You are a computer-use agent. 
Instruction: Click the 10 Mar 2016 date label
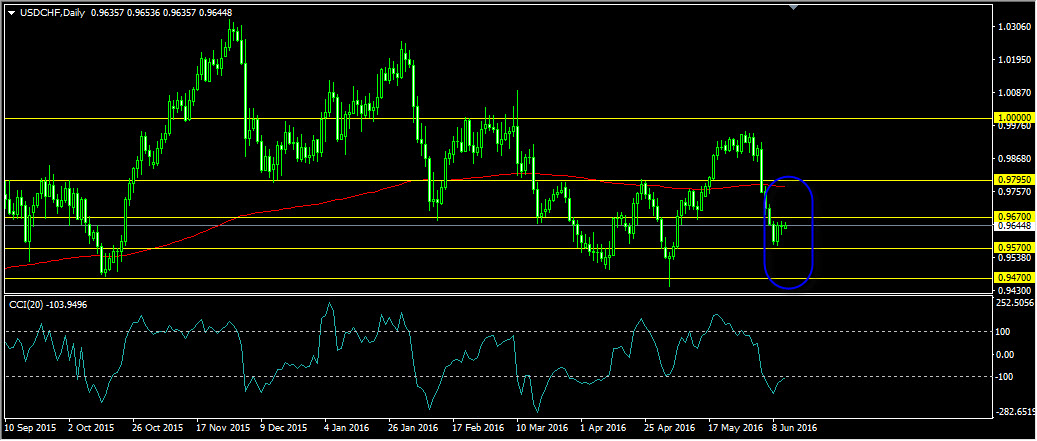541,428
